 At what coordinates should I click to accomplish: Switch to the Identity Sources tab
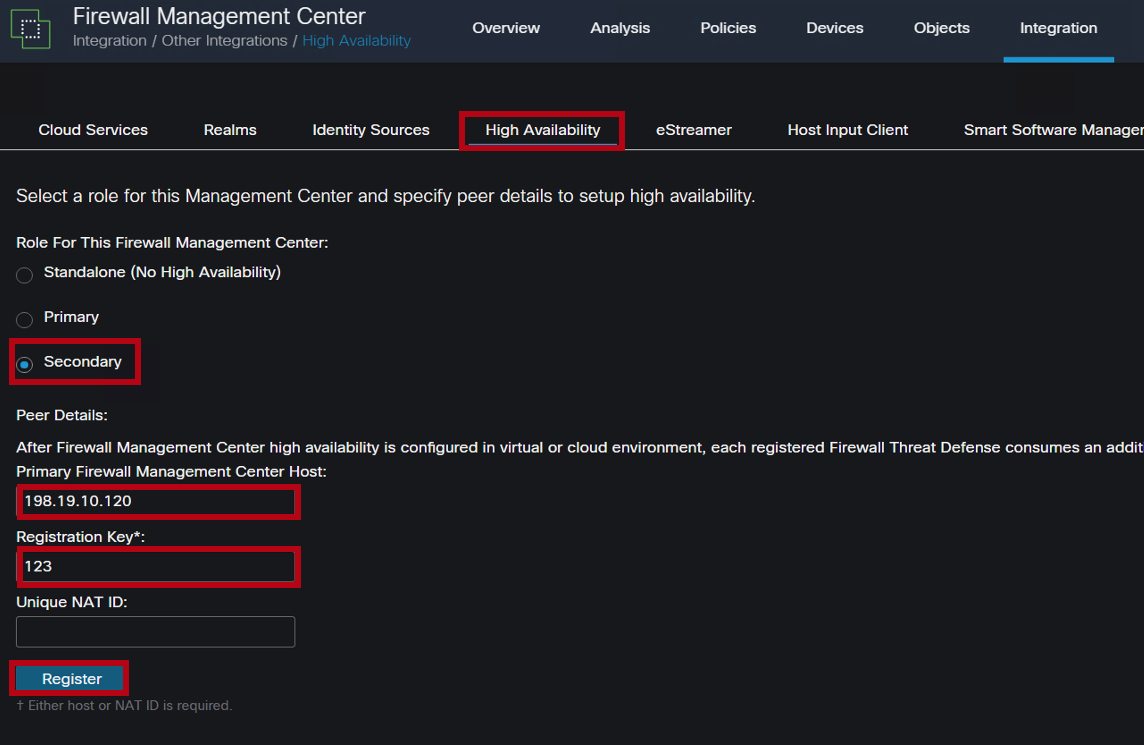click(370, 129)
